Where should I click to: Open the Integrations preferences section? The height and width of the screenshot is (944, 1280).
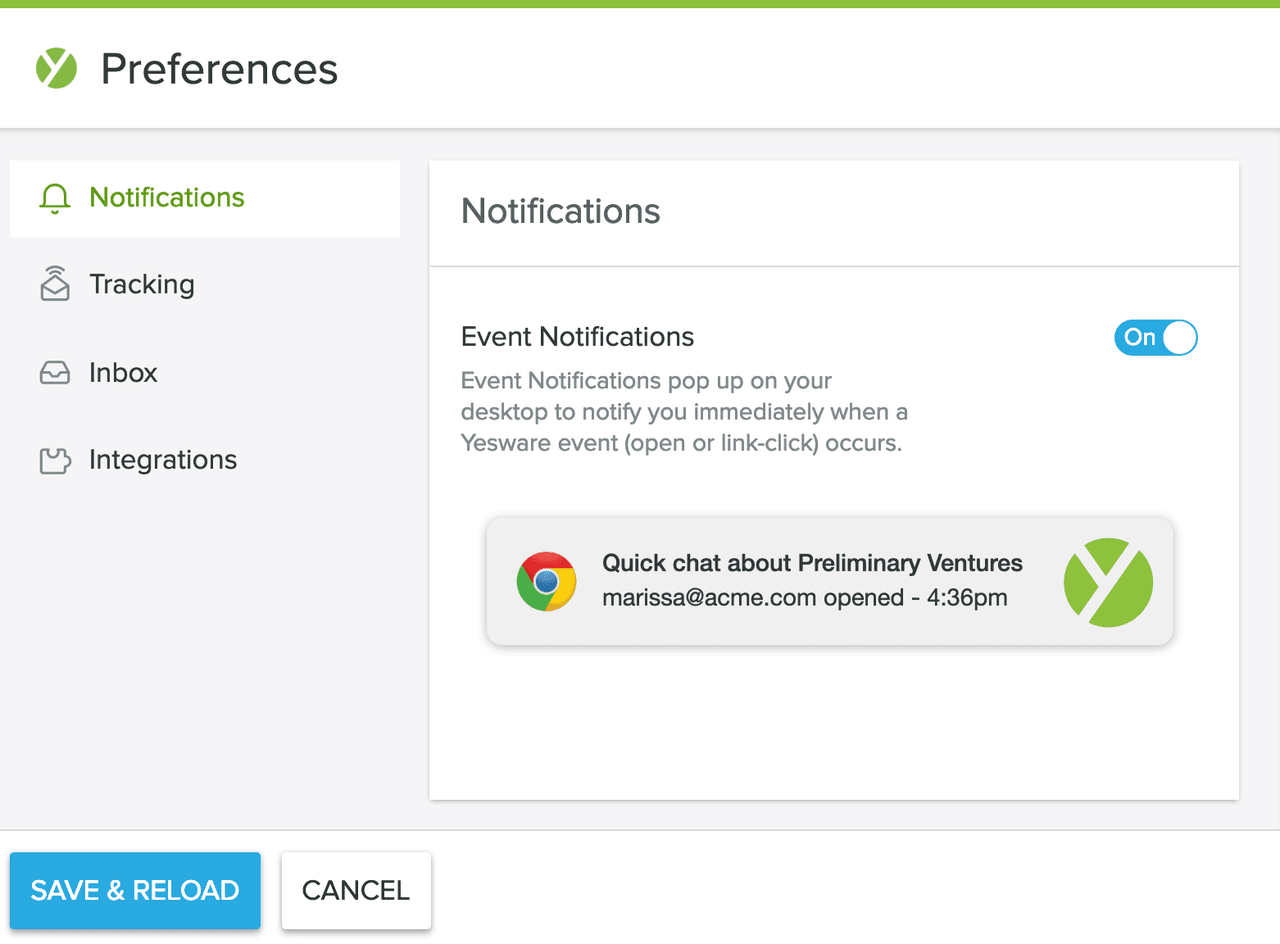pyautogui.click(x=162, y=460)
